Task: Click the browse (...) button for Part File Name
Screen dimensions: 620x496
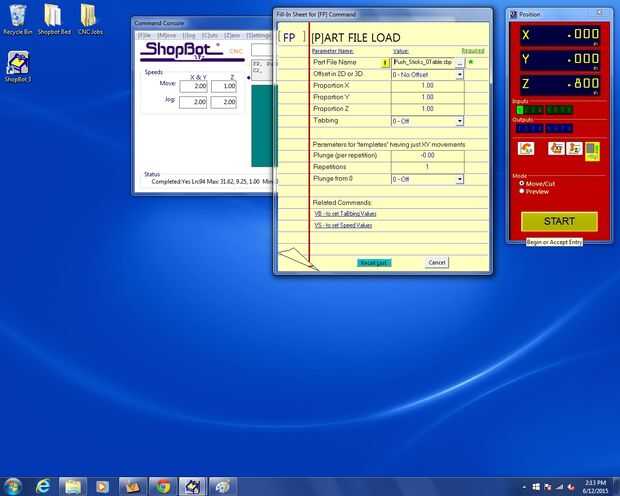Action: coord(460,62)
